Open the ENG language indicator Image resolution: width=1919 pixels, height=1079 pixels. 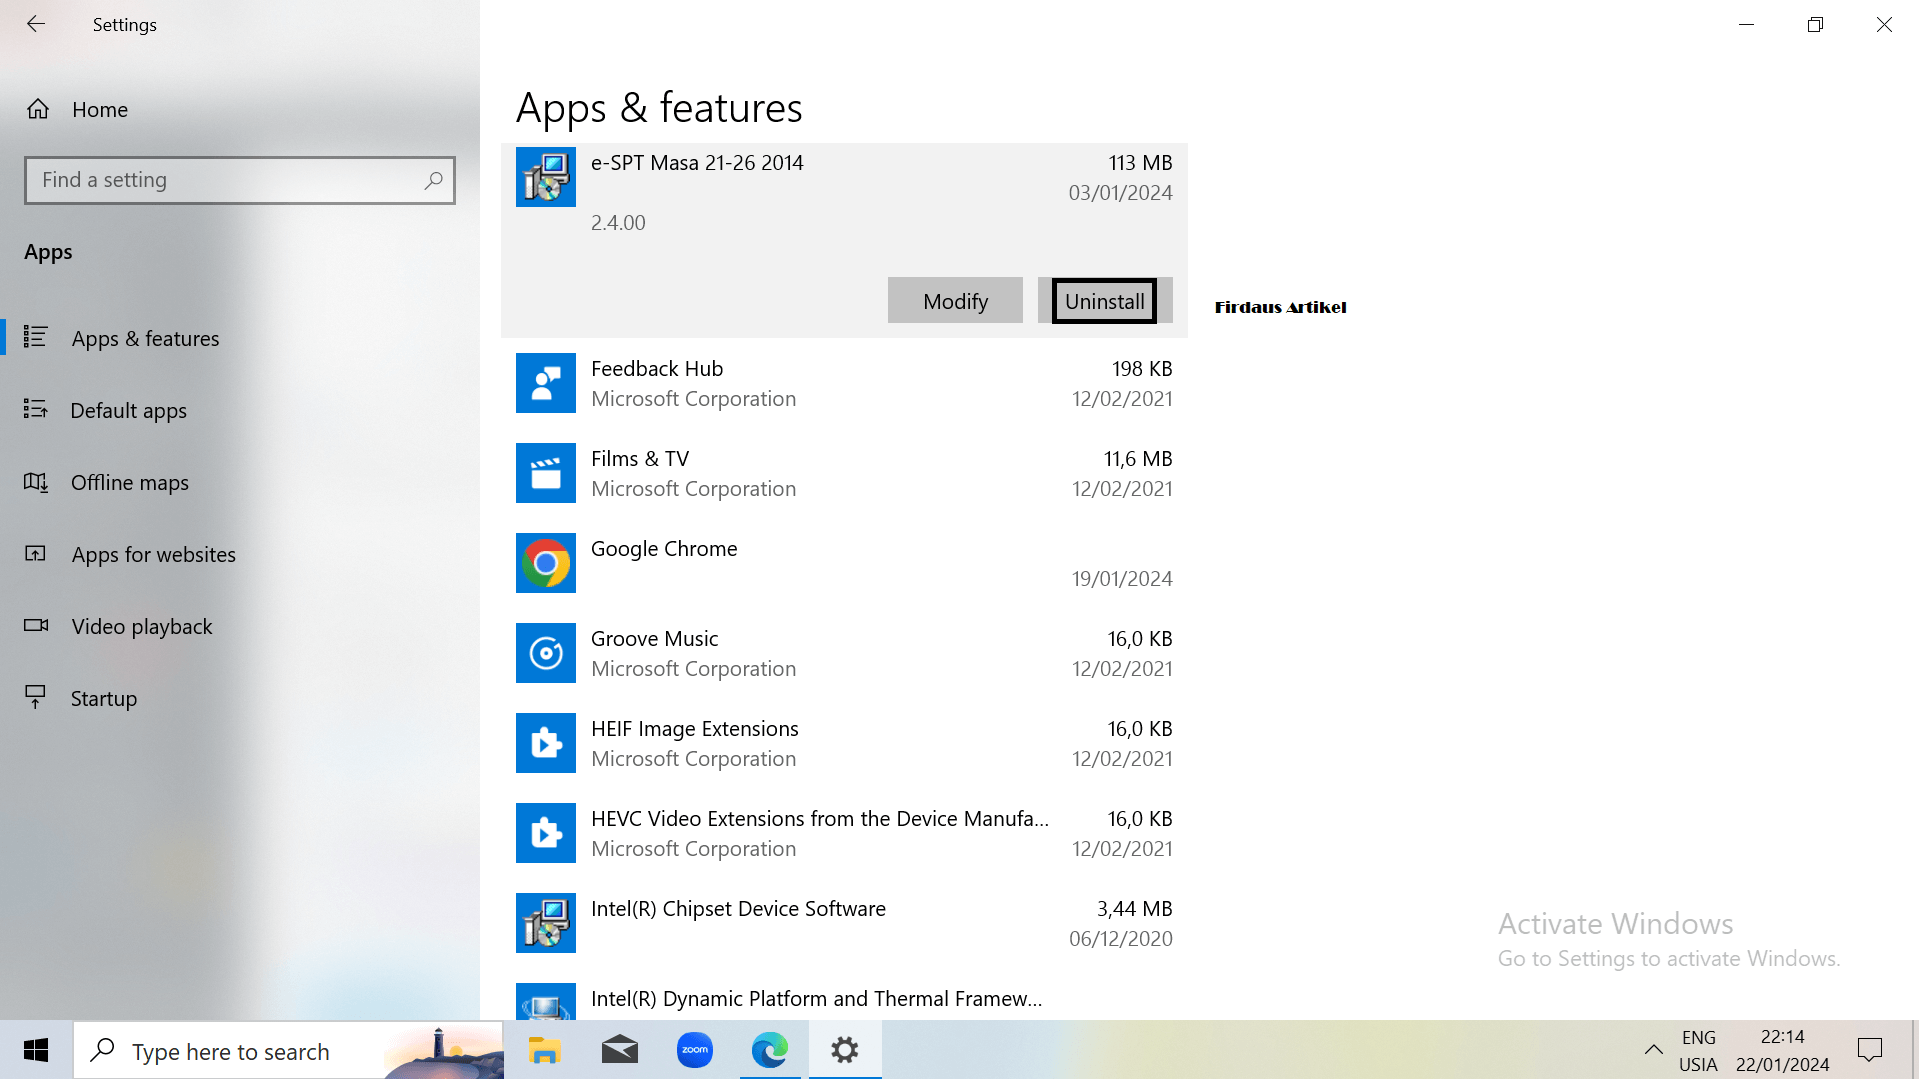coord(1698,1050)
